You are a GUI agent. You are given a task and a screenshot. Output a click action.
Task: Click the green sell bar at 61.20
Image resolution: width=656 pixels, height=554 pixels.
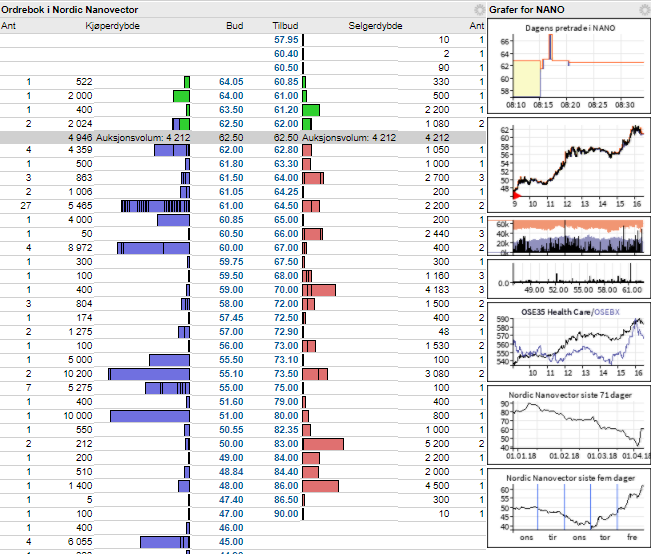click(x=311, y=110)
